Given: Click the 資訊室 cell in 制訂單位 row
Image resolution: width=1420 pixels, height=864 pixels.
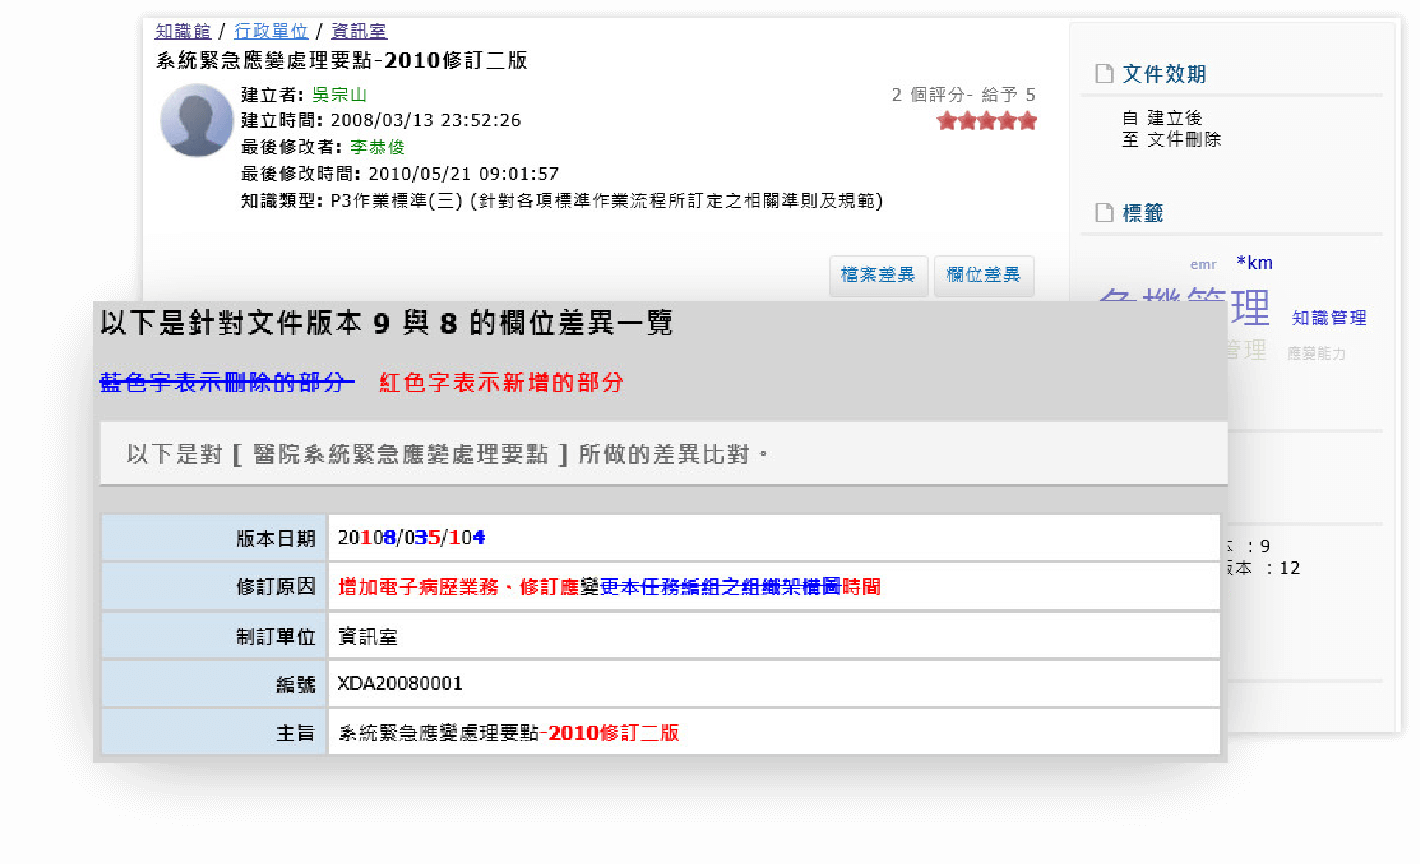Looking at the screenshot, I should point(774,636).
